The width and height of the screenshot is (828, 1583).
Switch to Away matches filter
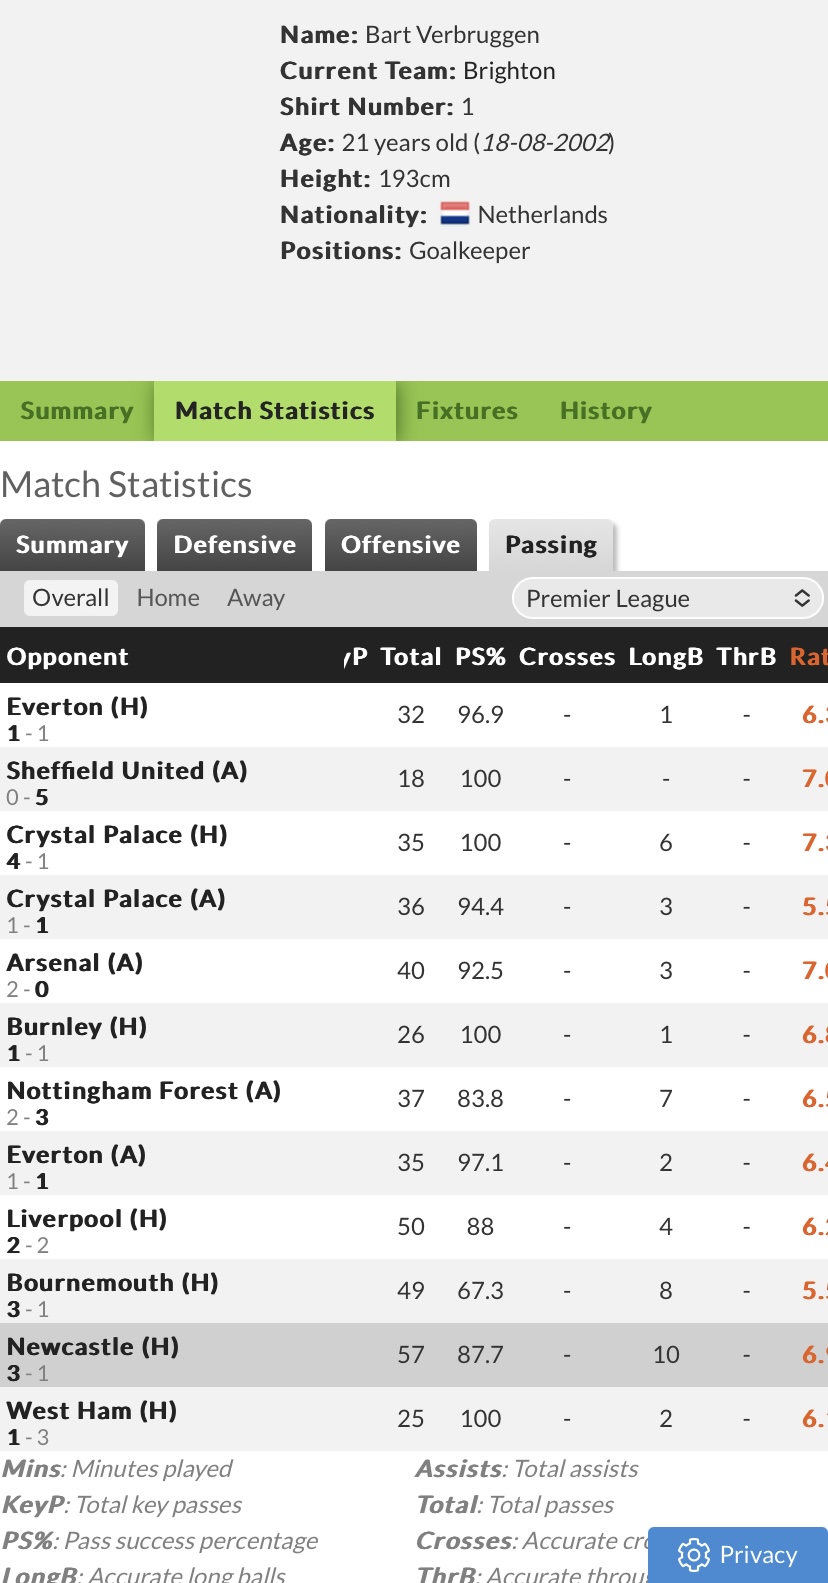(256, 598)
